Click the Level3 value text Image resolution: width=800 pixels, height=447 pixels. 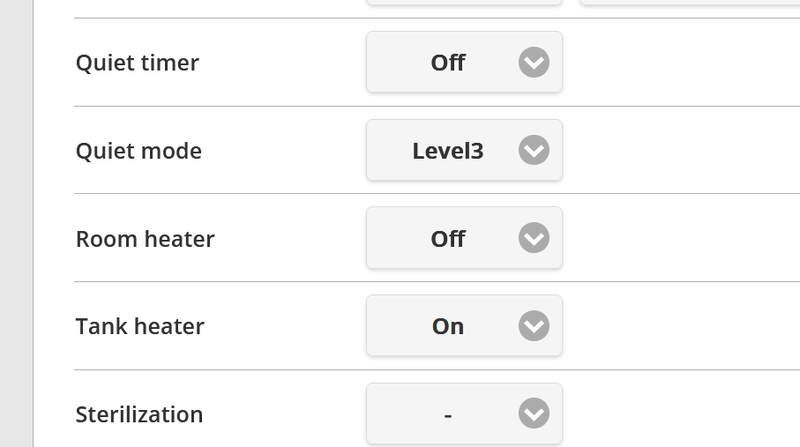[x=447, y=152]
